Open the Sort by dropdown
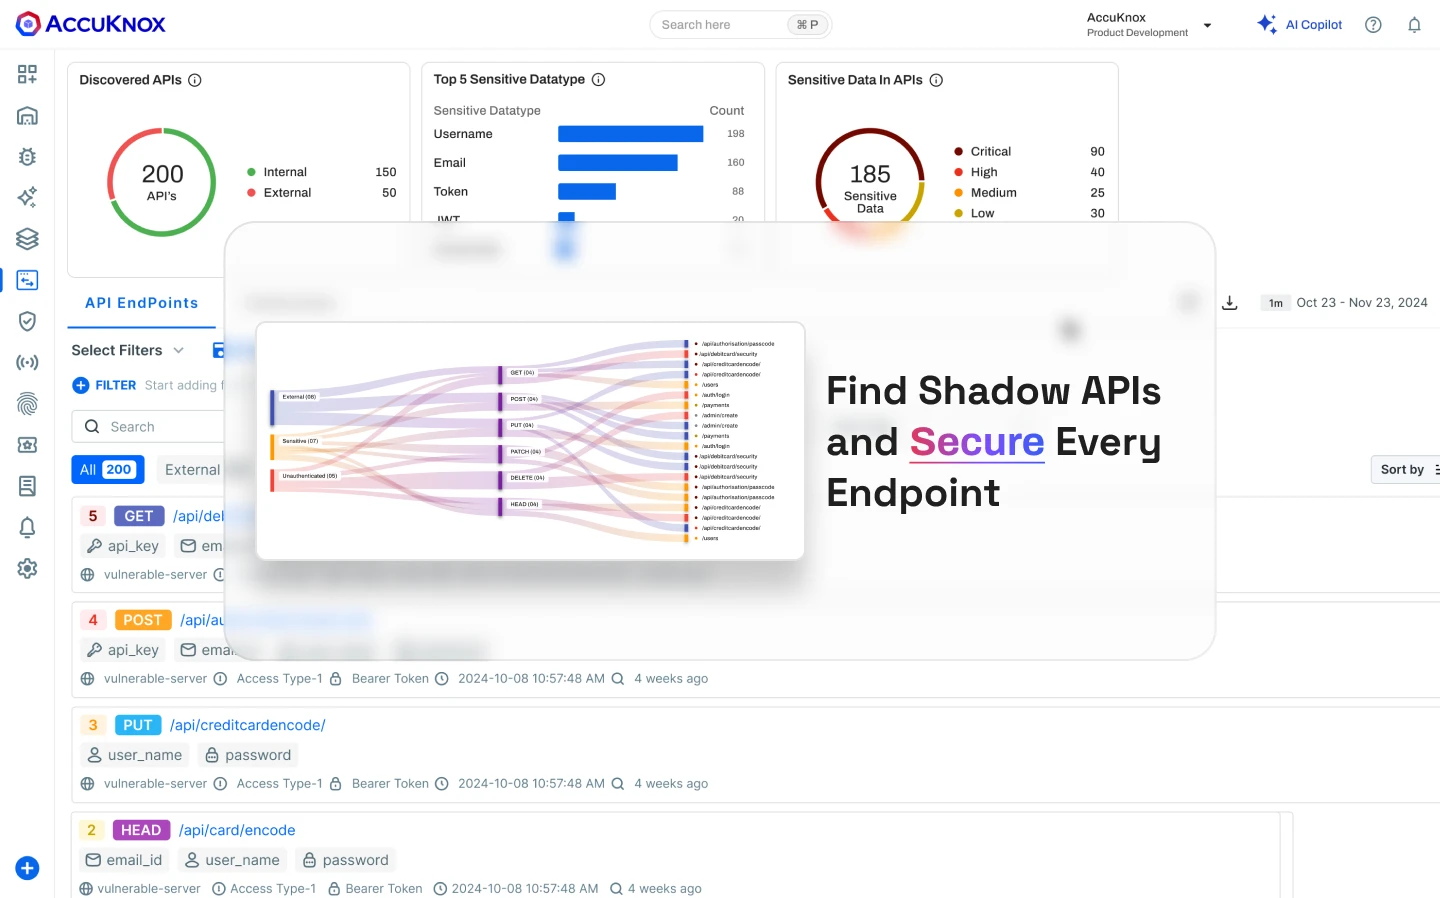 tap(1408, 469)
